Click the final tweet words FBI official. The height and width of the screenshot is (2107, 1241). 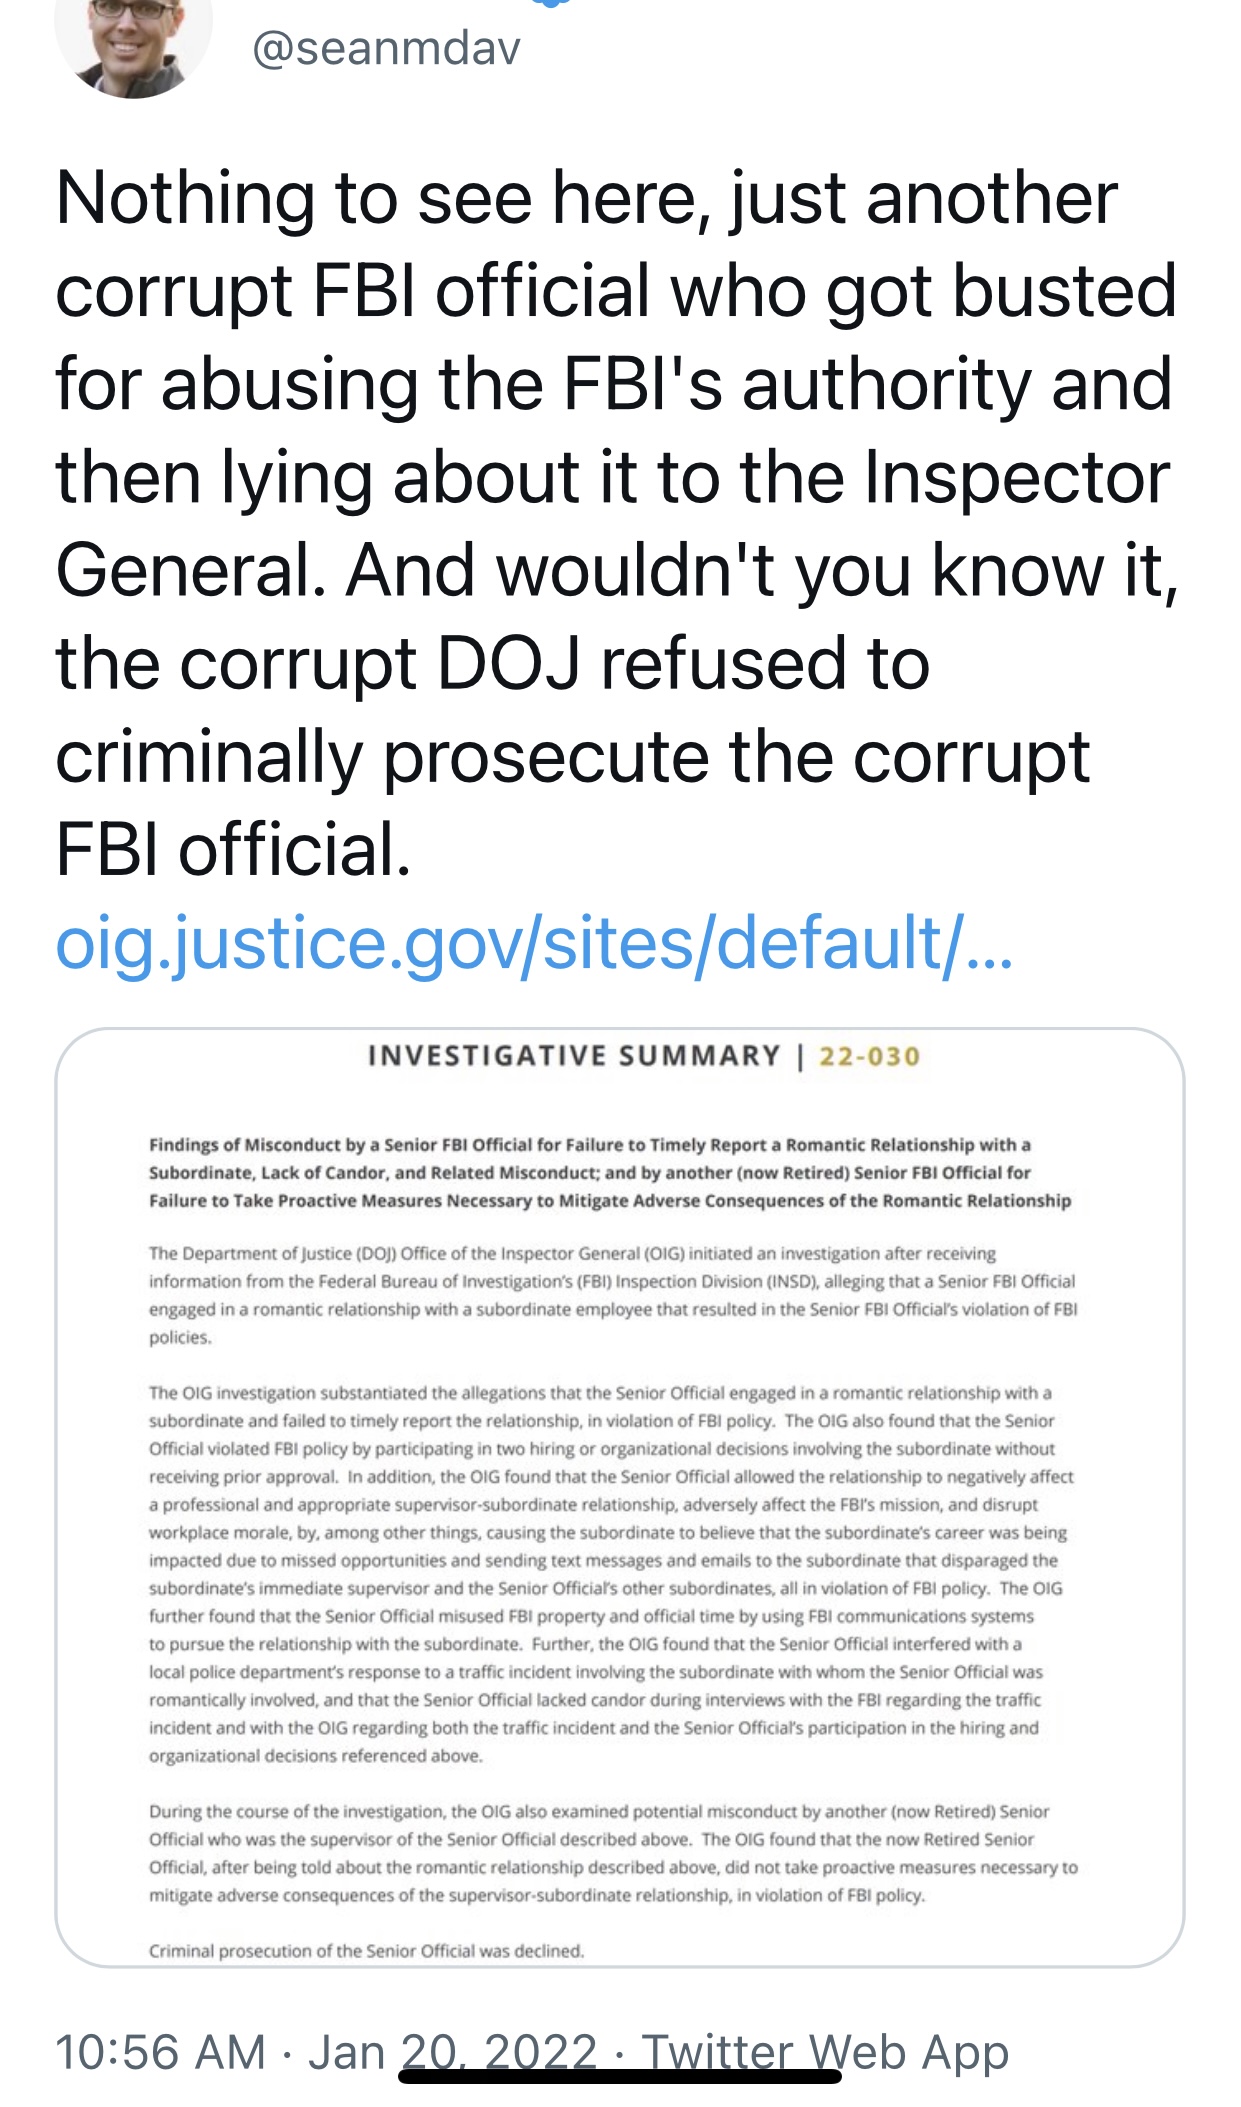[233, 850]
